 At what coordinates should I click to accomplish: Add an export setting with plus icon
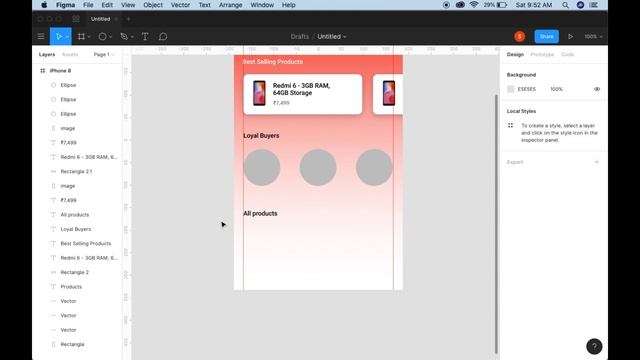[597, 162]
